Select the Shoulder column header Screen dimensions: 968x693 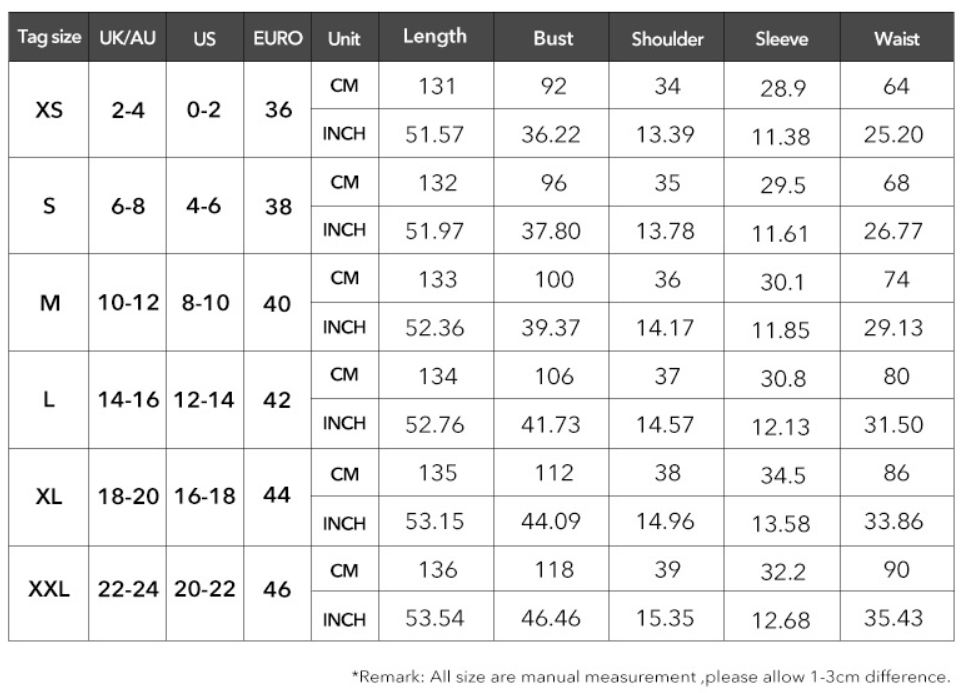pyautogui.click(x=667, y=37)
